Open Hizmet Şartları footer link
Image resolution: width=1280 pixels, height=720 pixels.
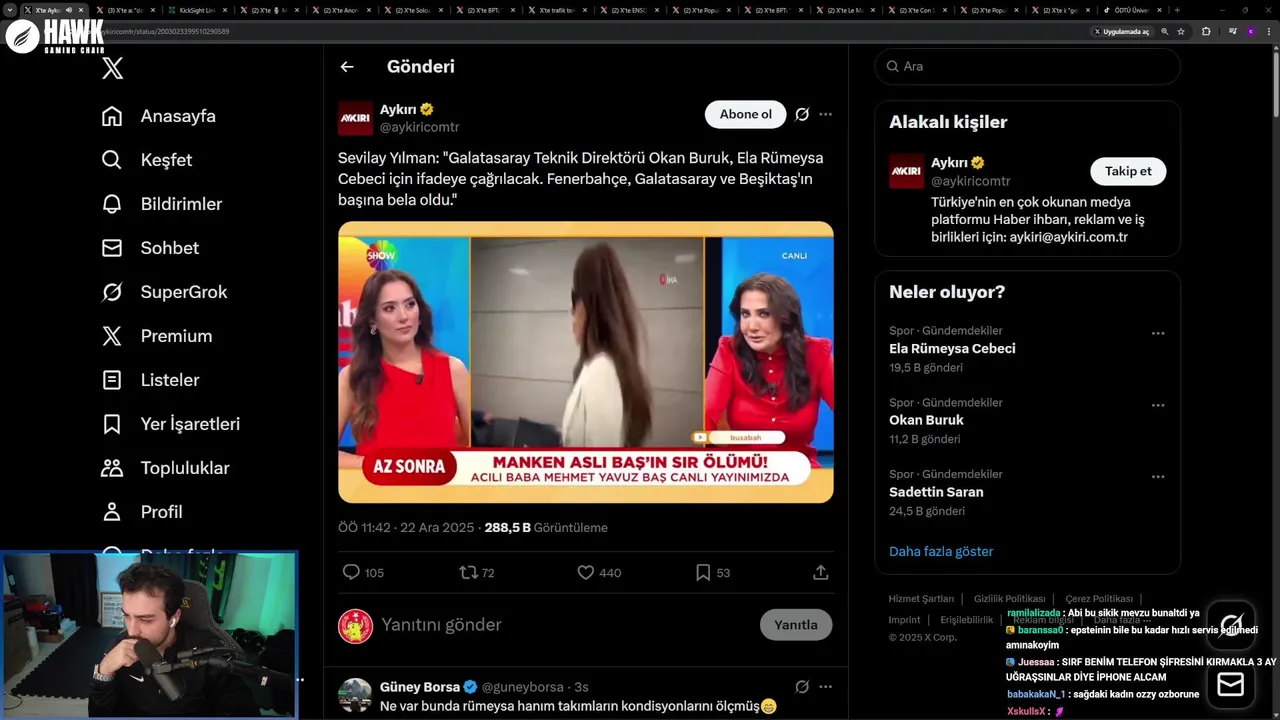[x=921, y=599]
